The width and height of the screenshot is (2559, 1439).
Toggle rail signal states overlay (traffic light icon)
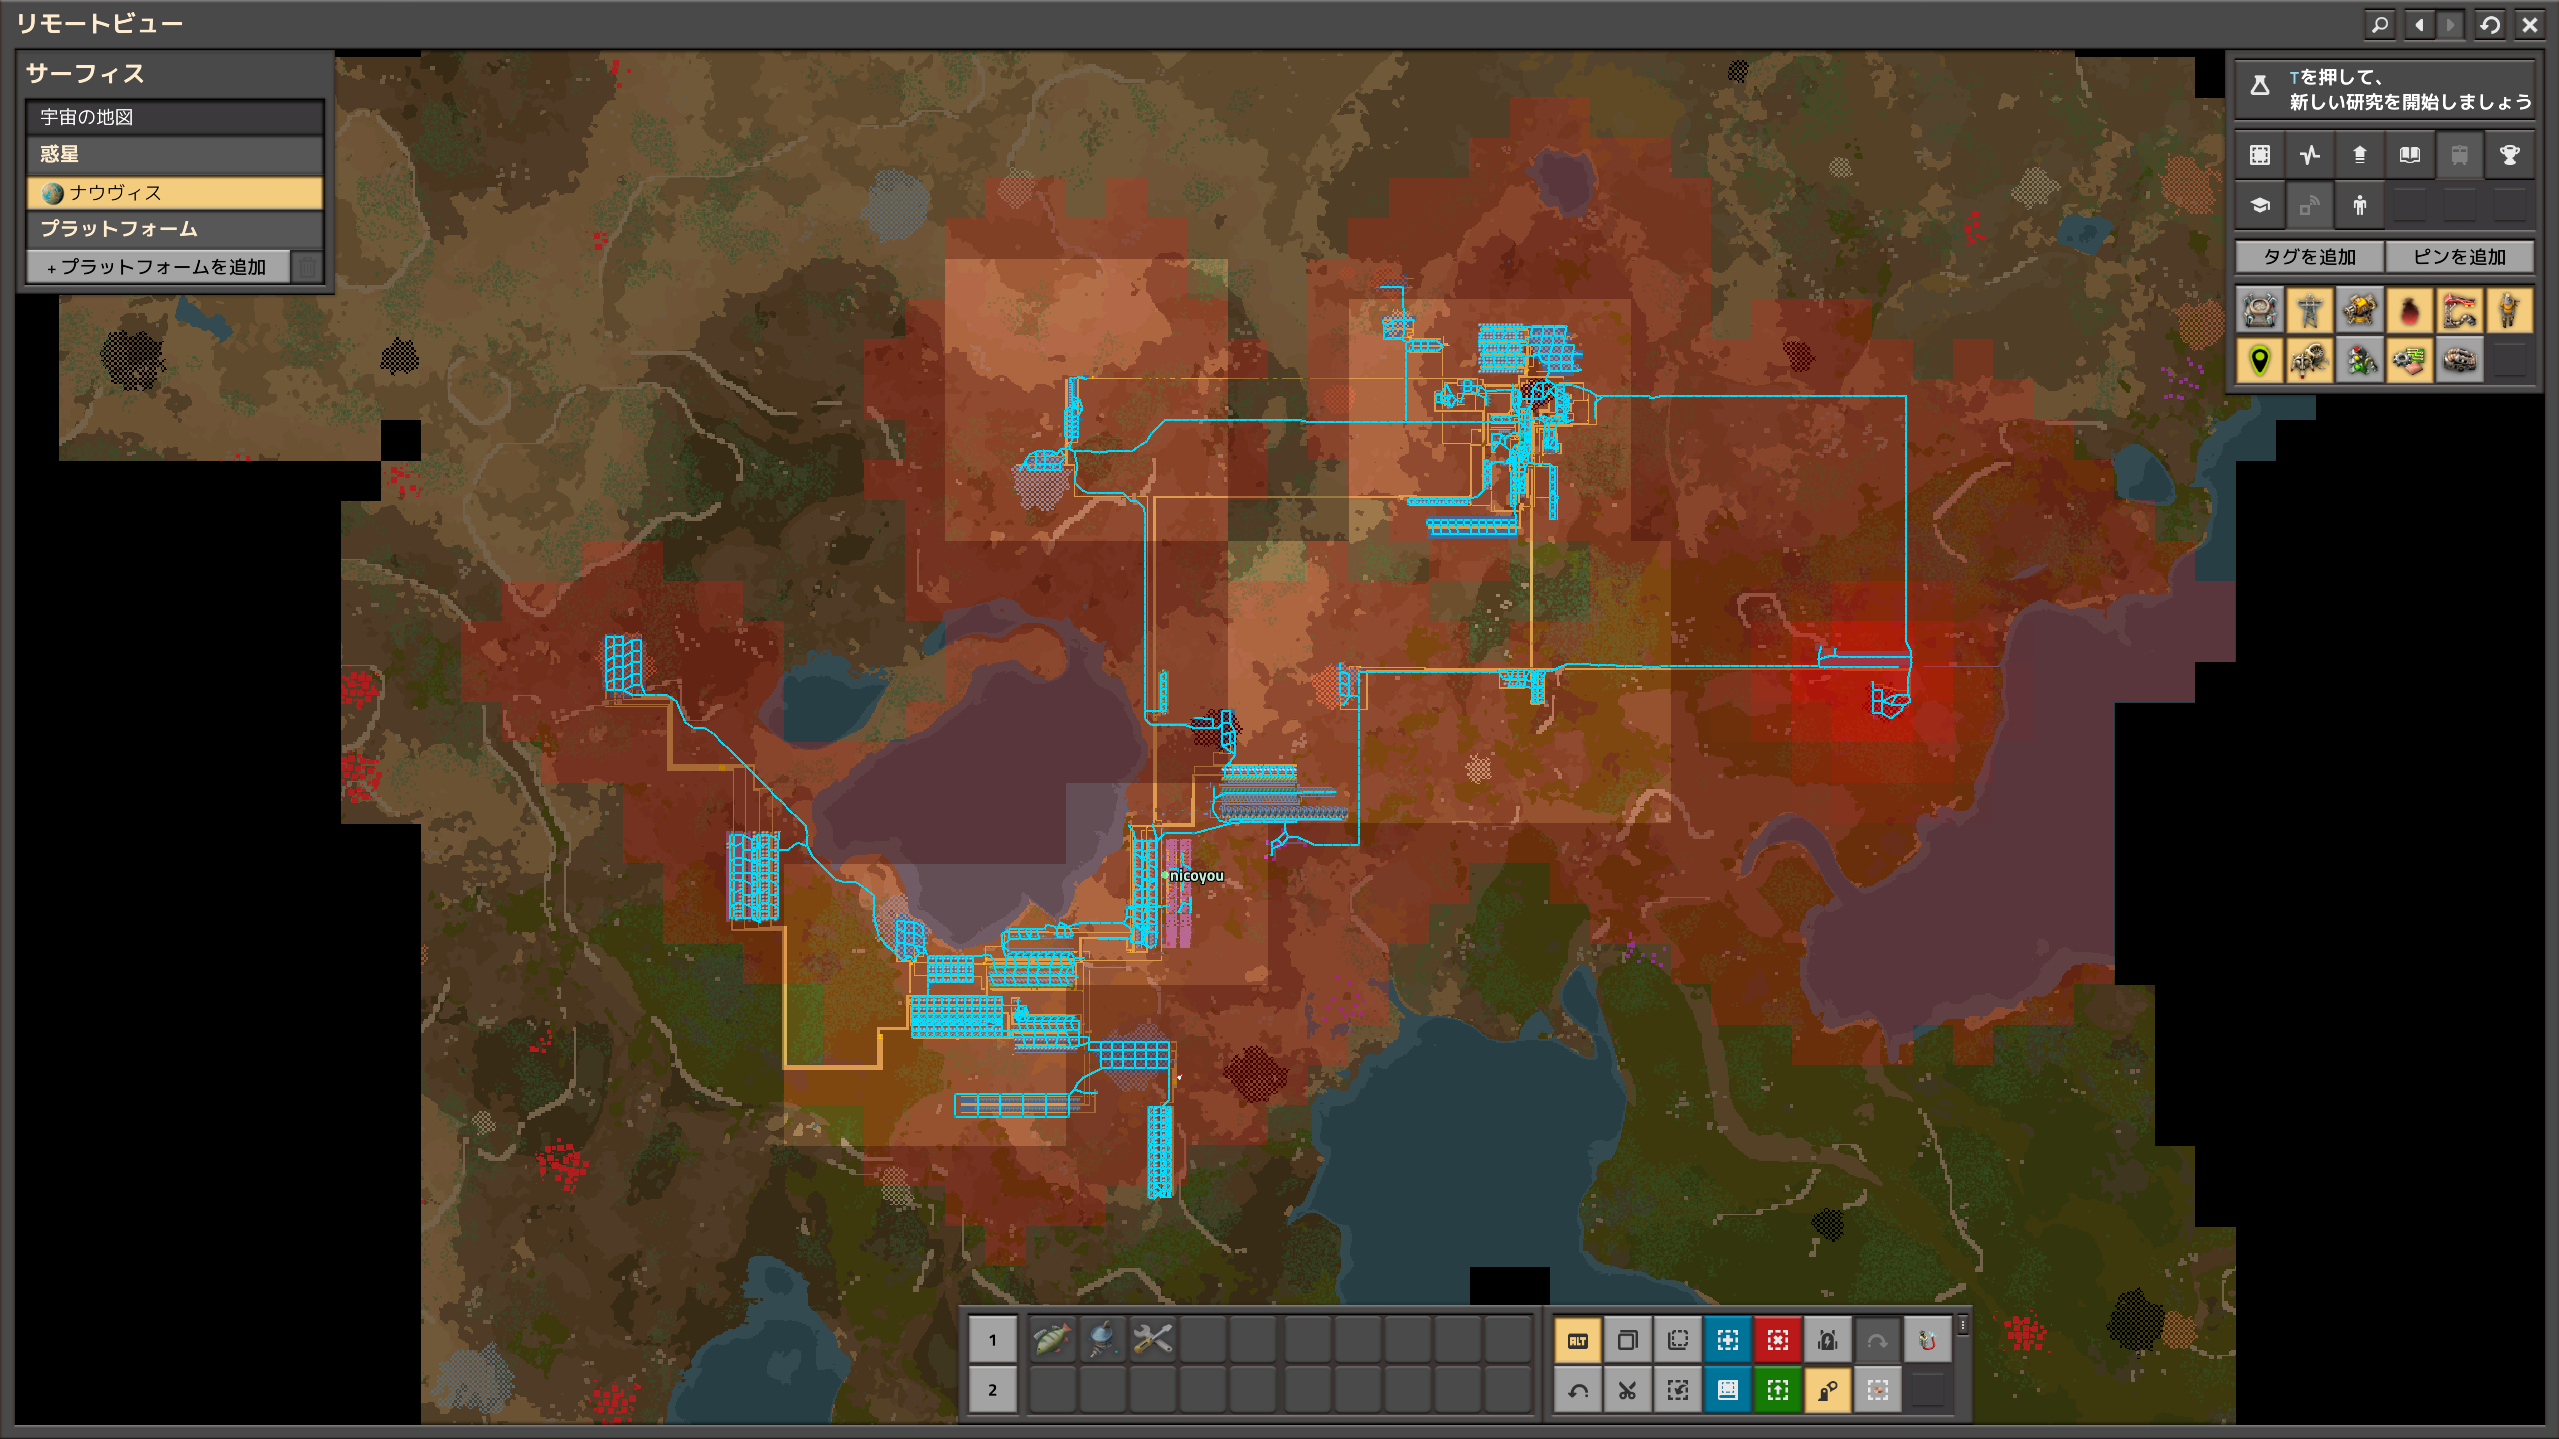coord(2360,360)
